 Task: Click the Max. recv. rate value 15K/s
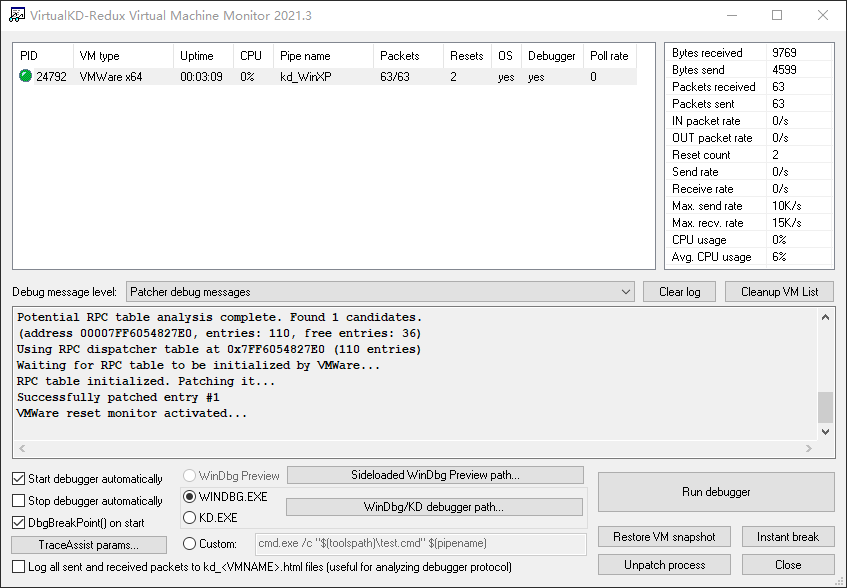point(787,222)
